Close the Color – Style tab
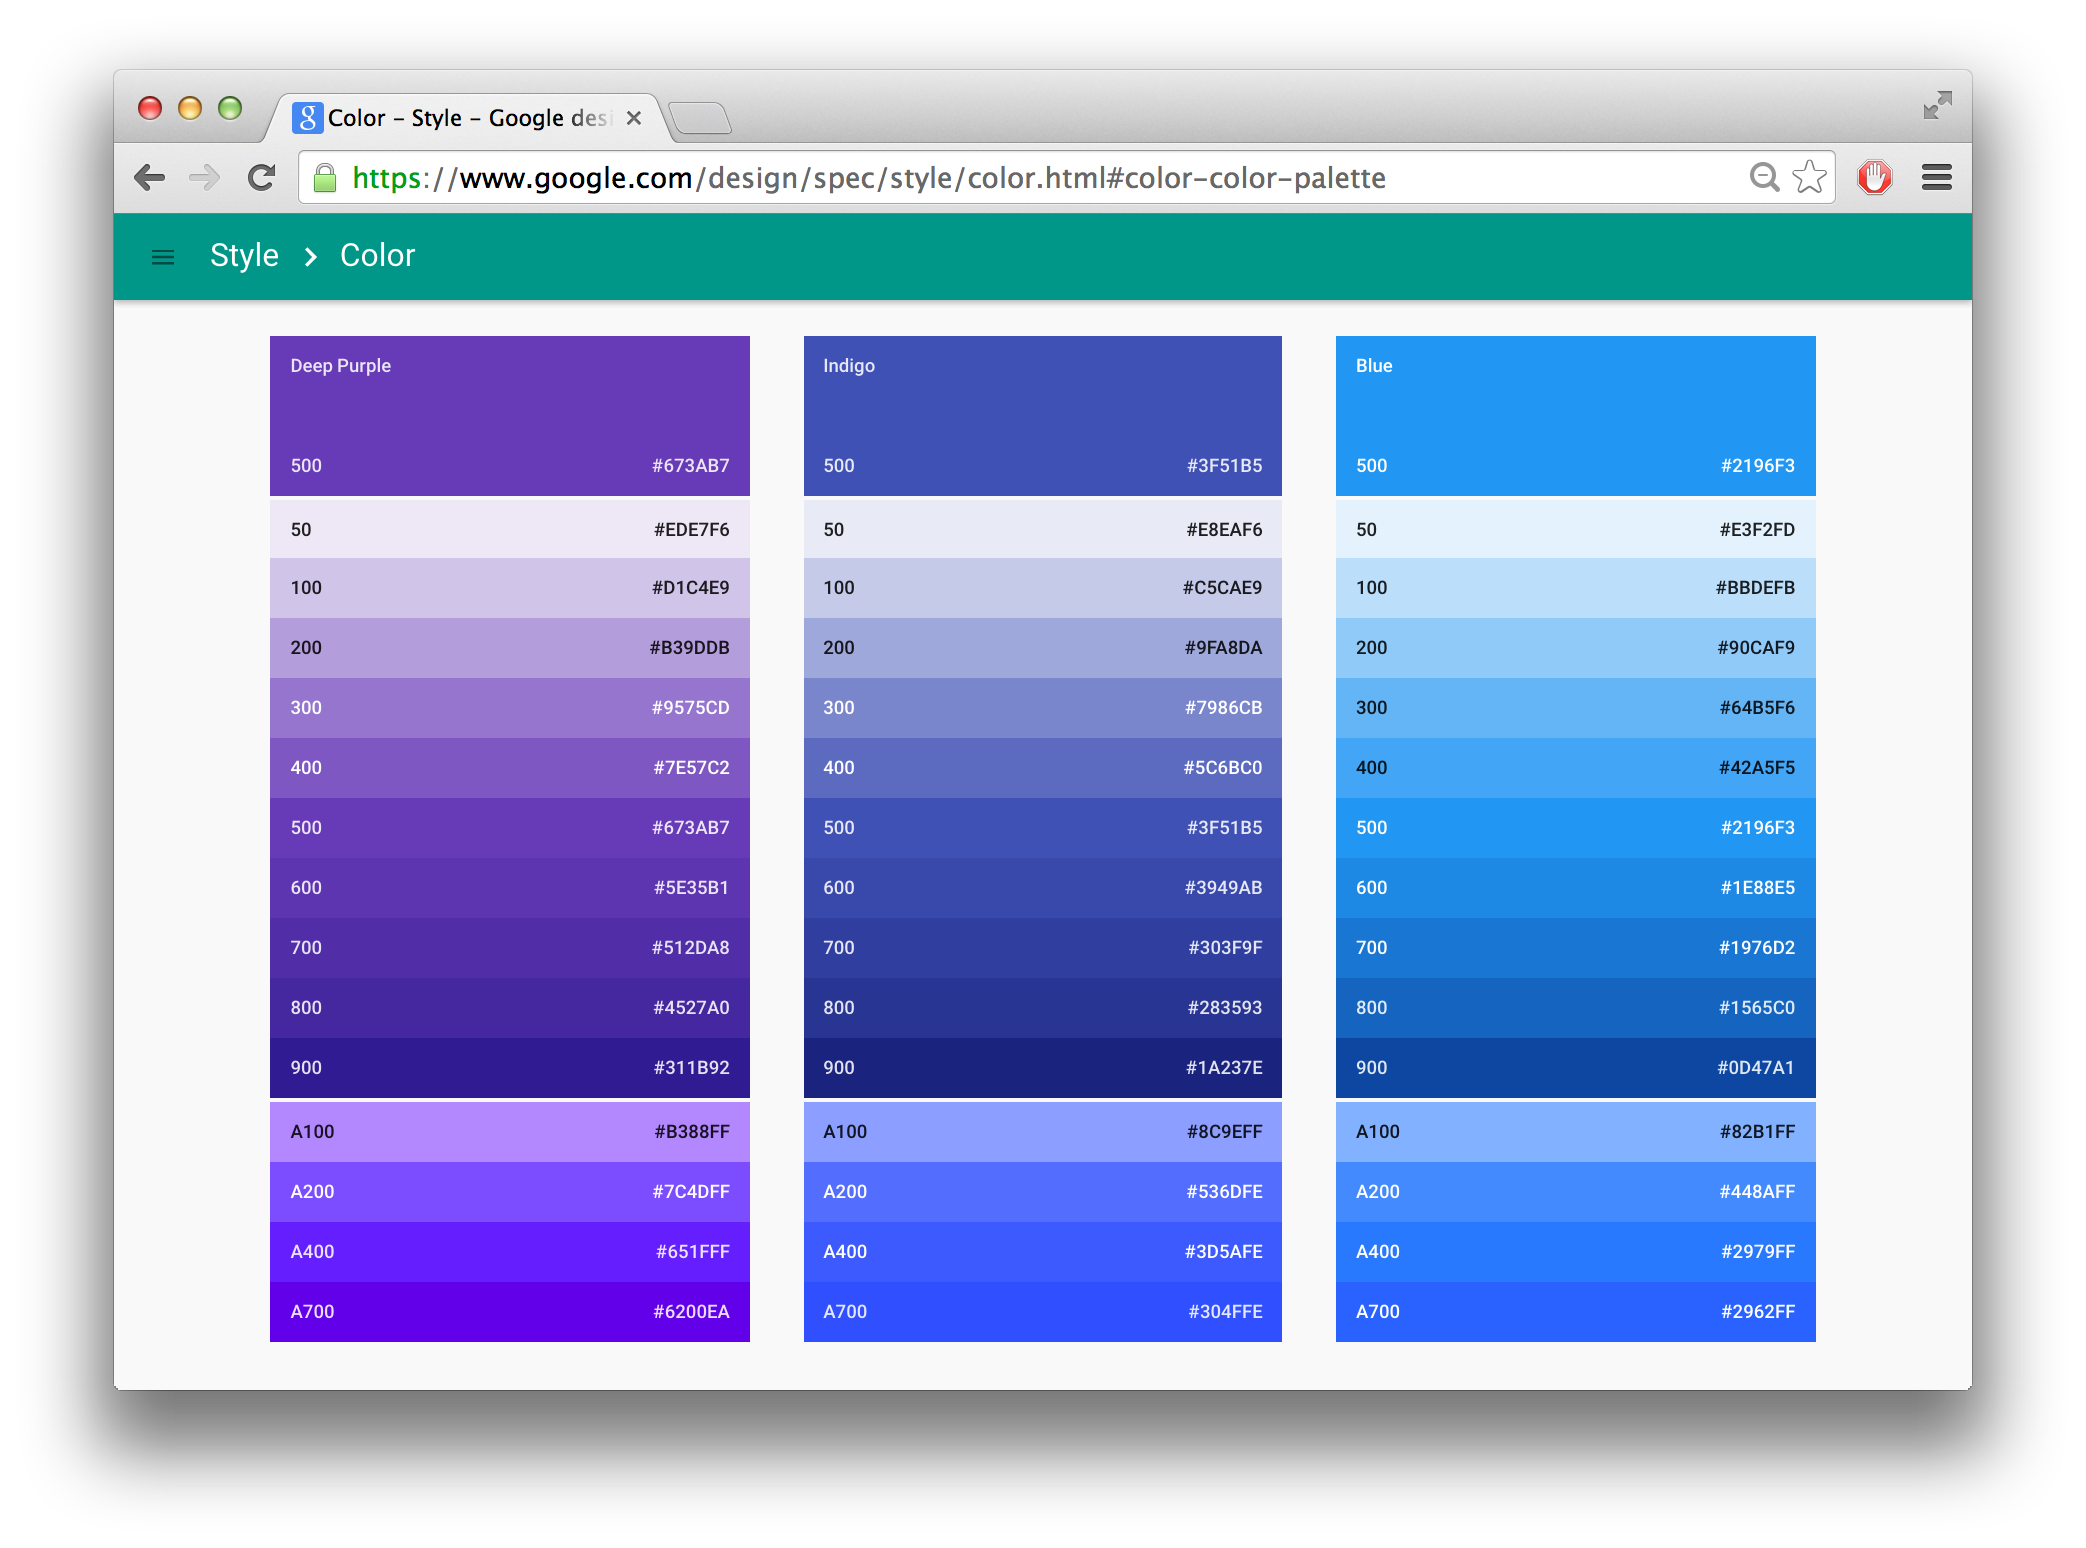Image resolution: width=2086 pixels, height=1548 pixels. pos(633,118)
